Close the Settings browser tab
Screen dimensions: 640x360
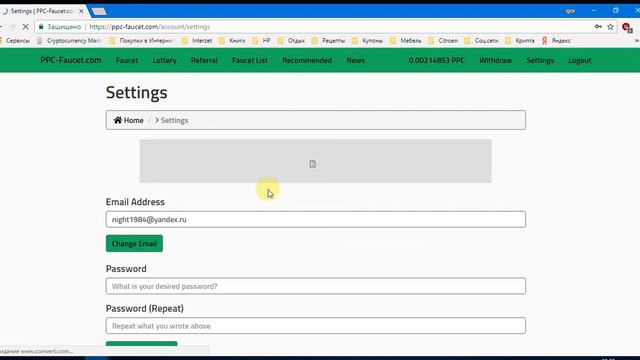(81, 11)
